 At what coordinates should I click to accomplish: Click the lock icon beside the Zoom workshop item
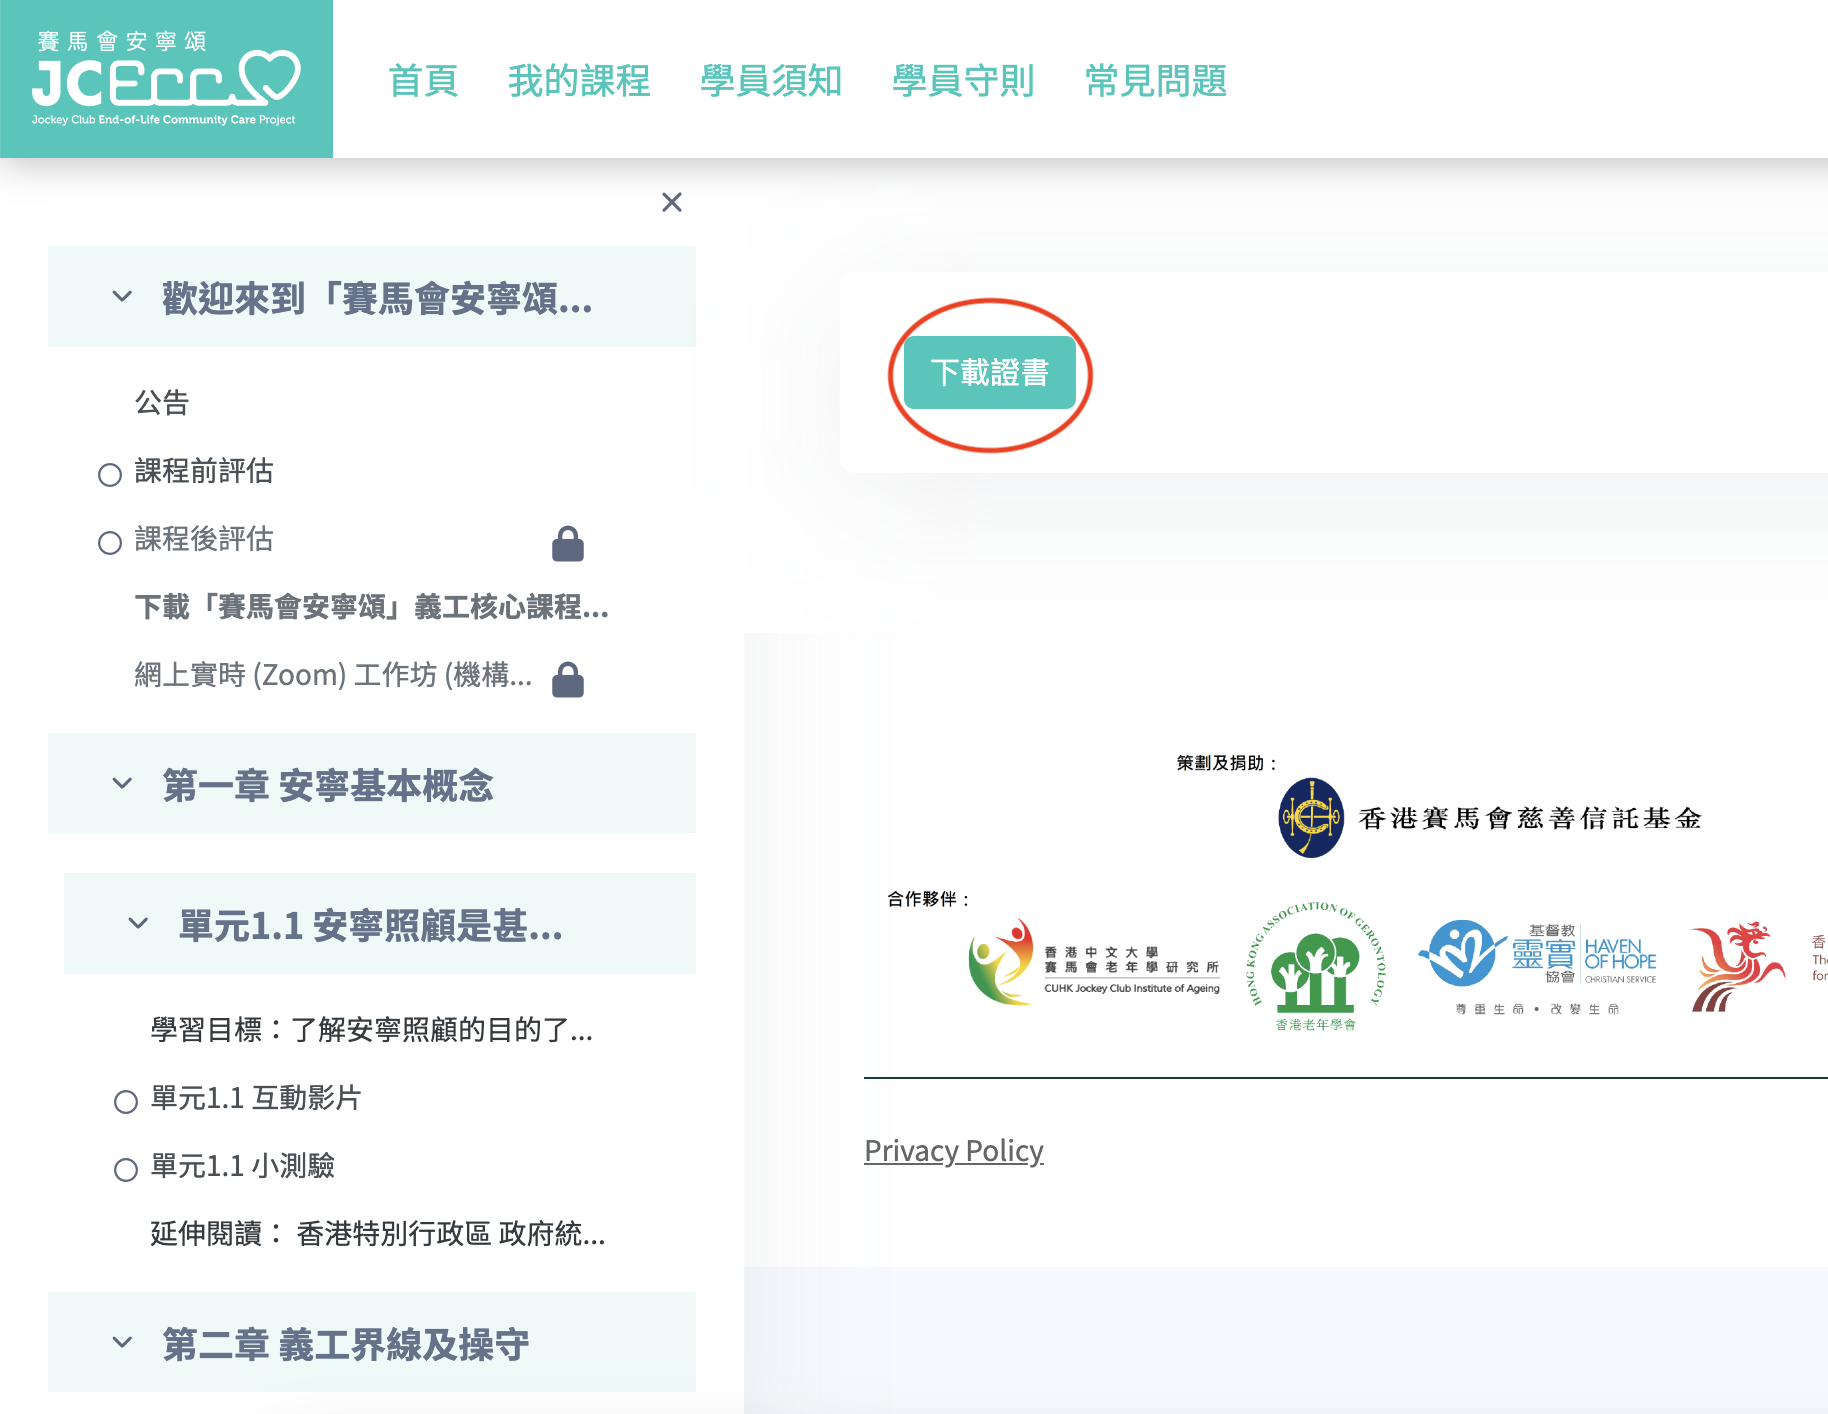pyautogui.click(x=568, y=679)
